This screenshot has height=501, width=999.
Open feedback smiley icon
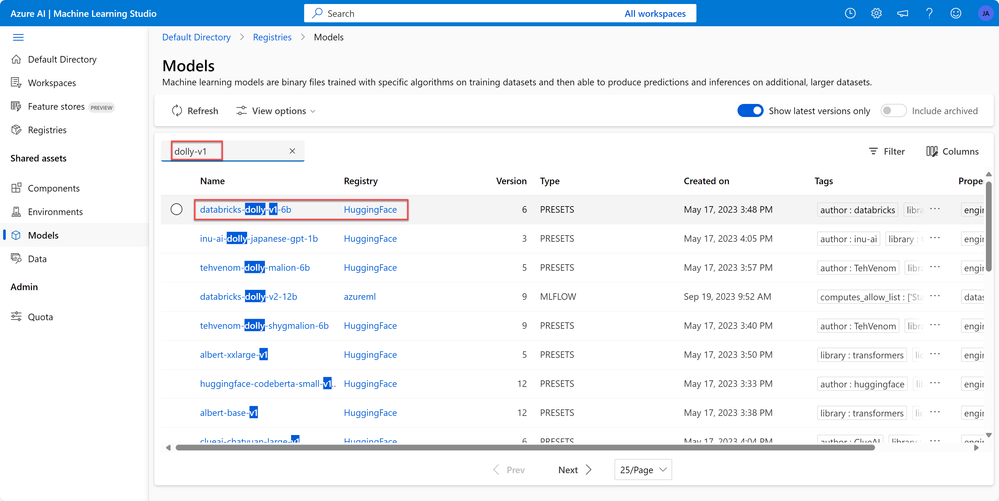point(956,13)
